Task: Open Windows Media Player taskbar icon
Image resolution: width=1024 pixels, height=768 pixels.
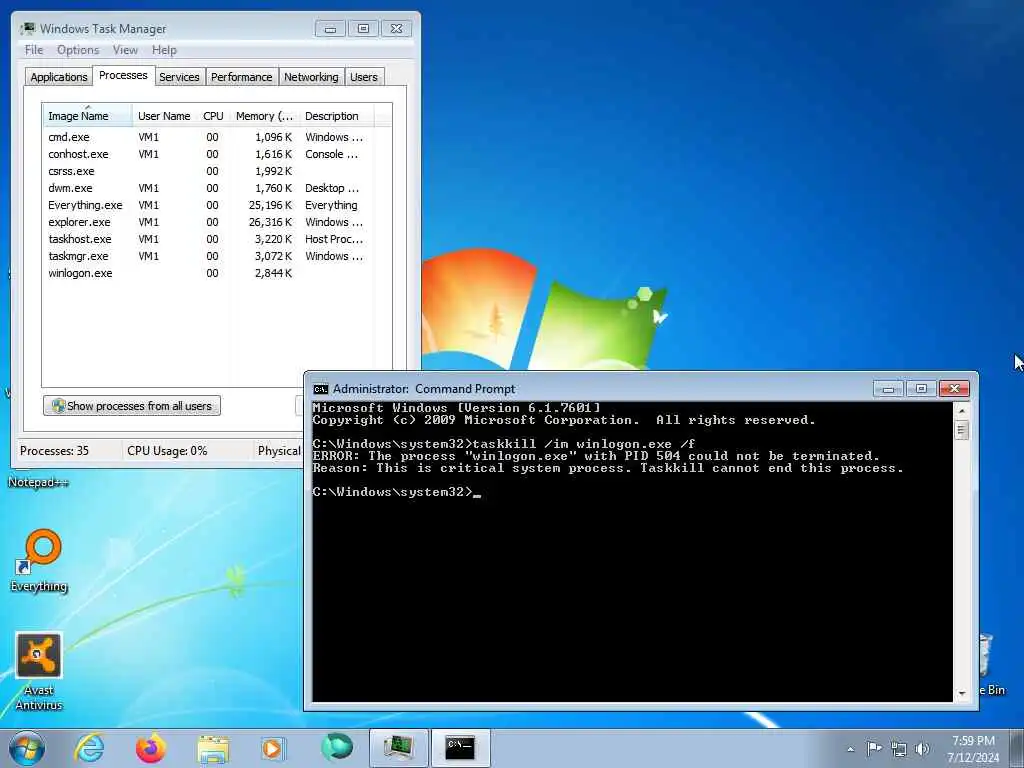Action: tap(272, 748)
